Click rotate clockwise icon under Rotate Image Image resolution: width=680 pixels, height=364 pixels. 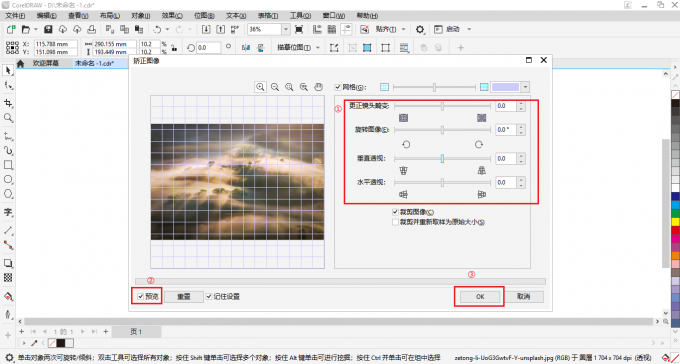tap(479, 144)
